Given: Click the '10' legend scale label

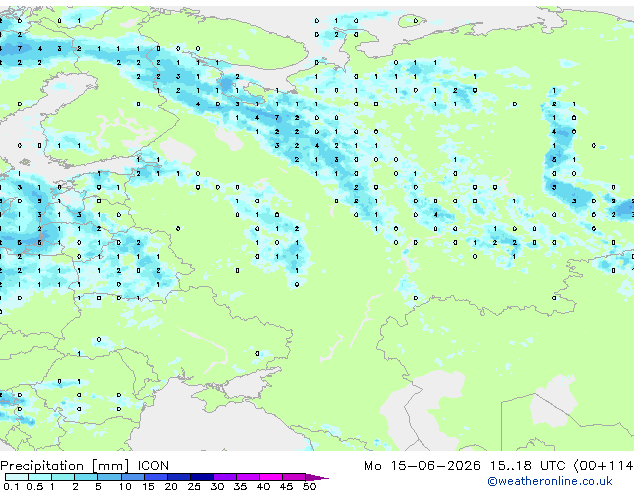Looking at the screenshot, I should [x=125, y=486].
